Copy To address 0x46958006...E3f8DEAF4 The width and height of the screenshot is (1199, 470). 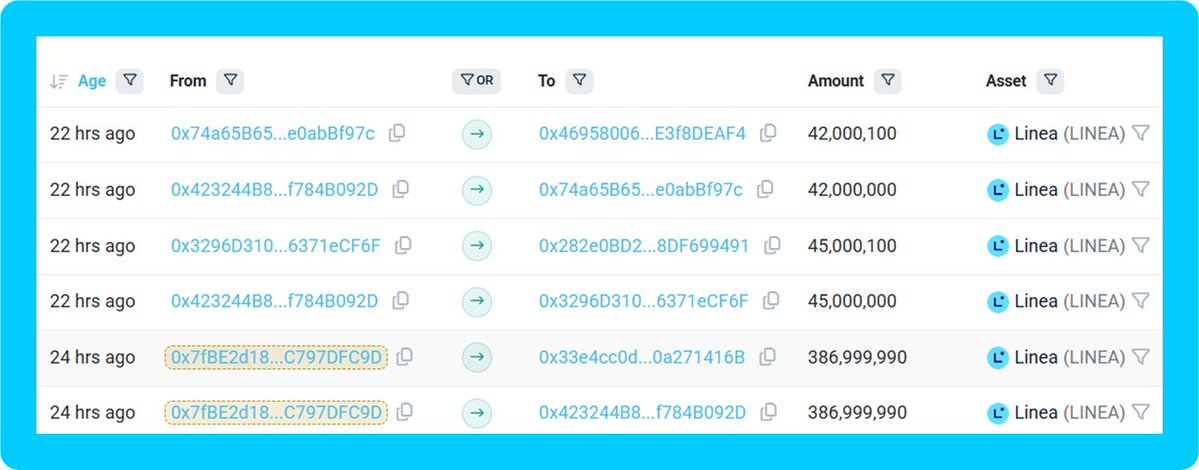click(x=768, y=133)
